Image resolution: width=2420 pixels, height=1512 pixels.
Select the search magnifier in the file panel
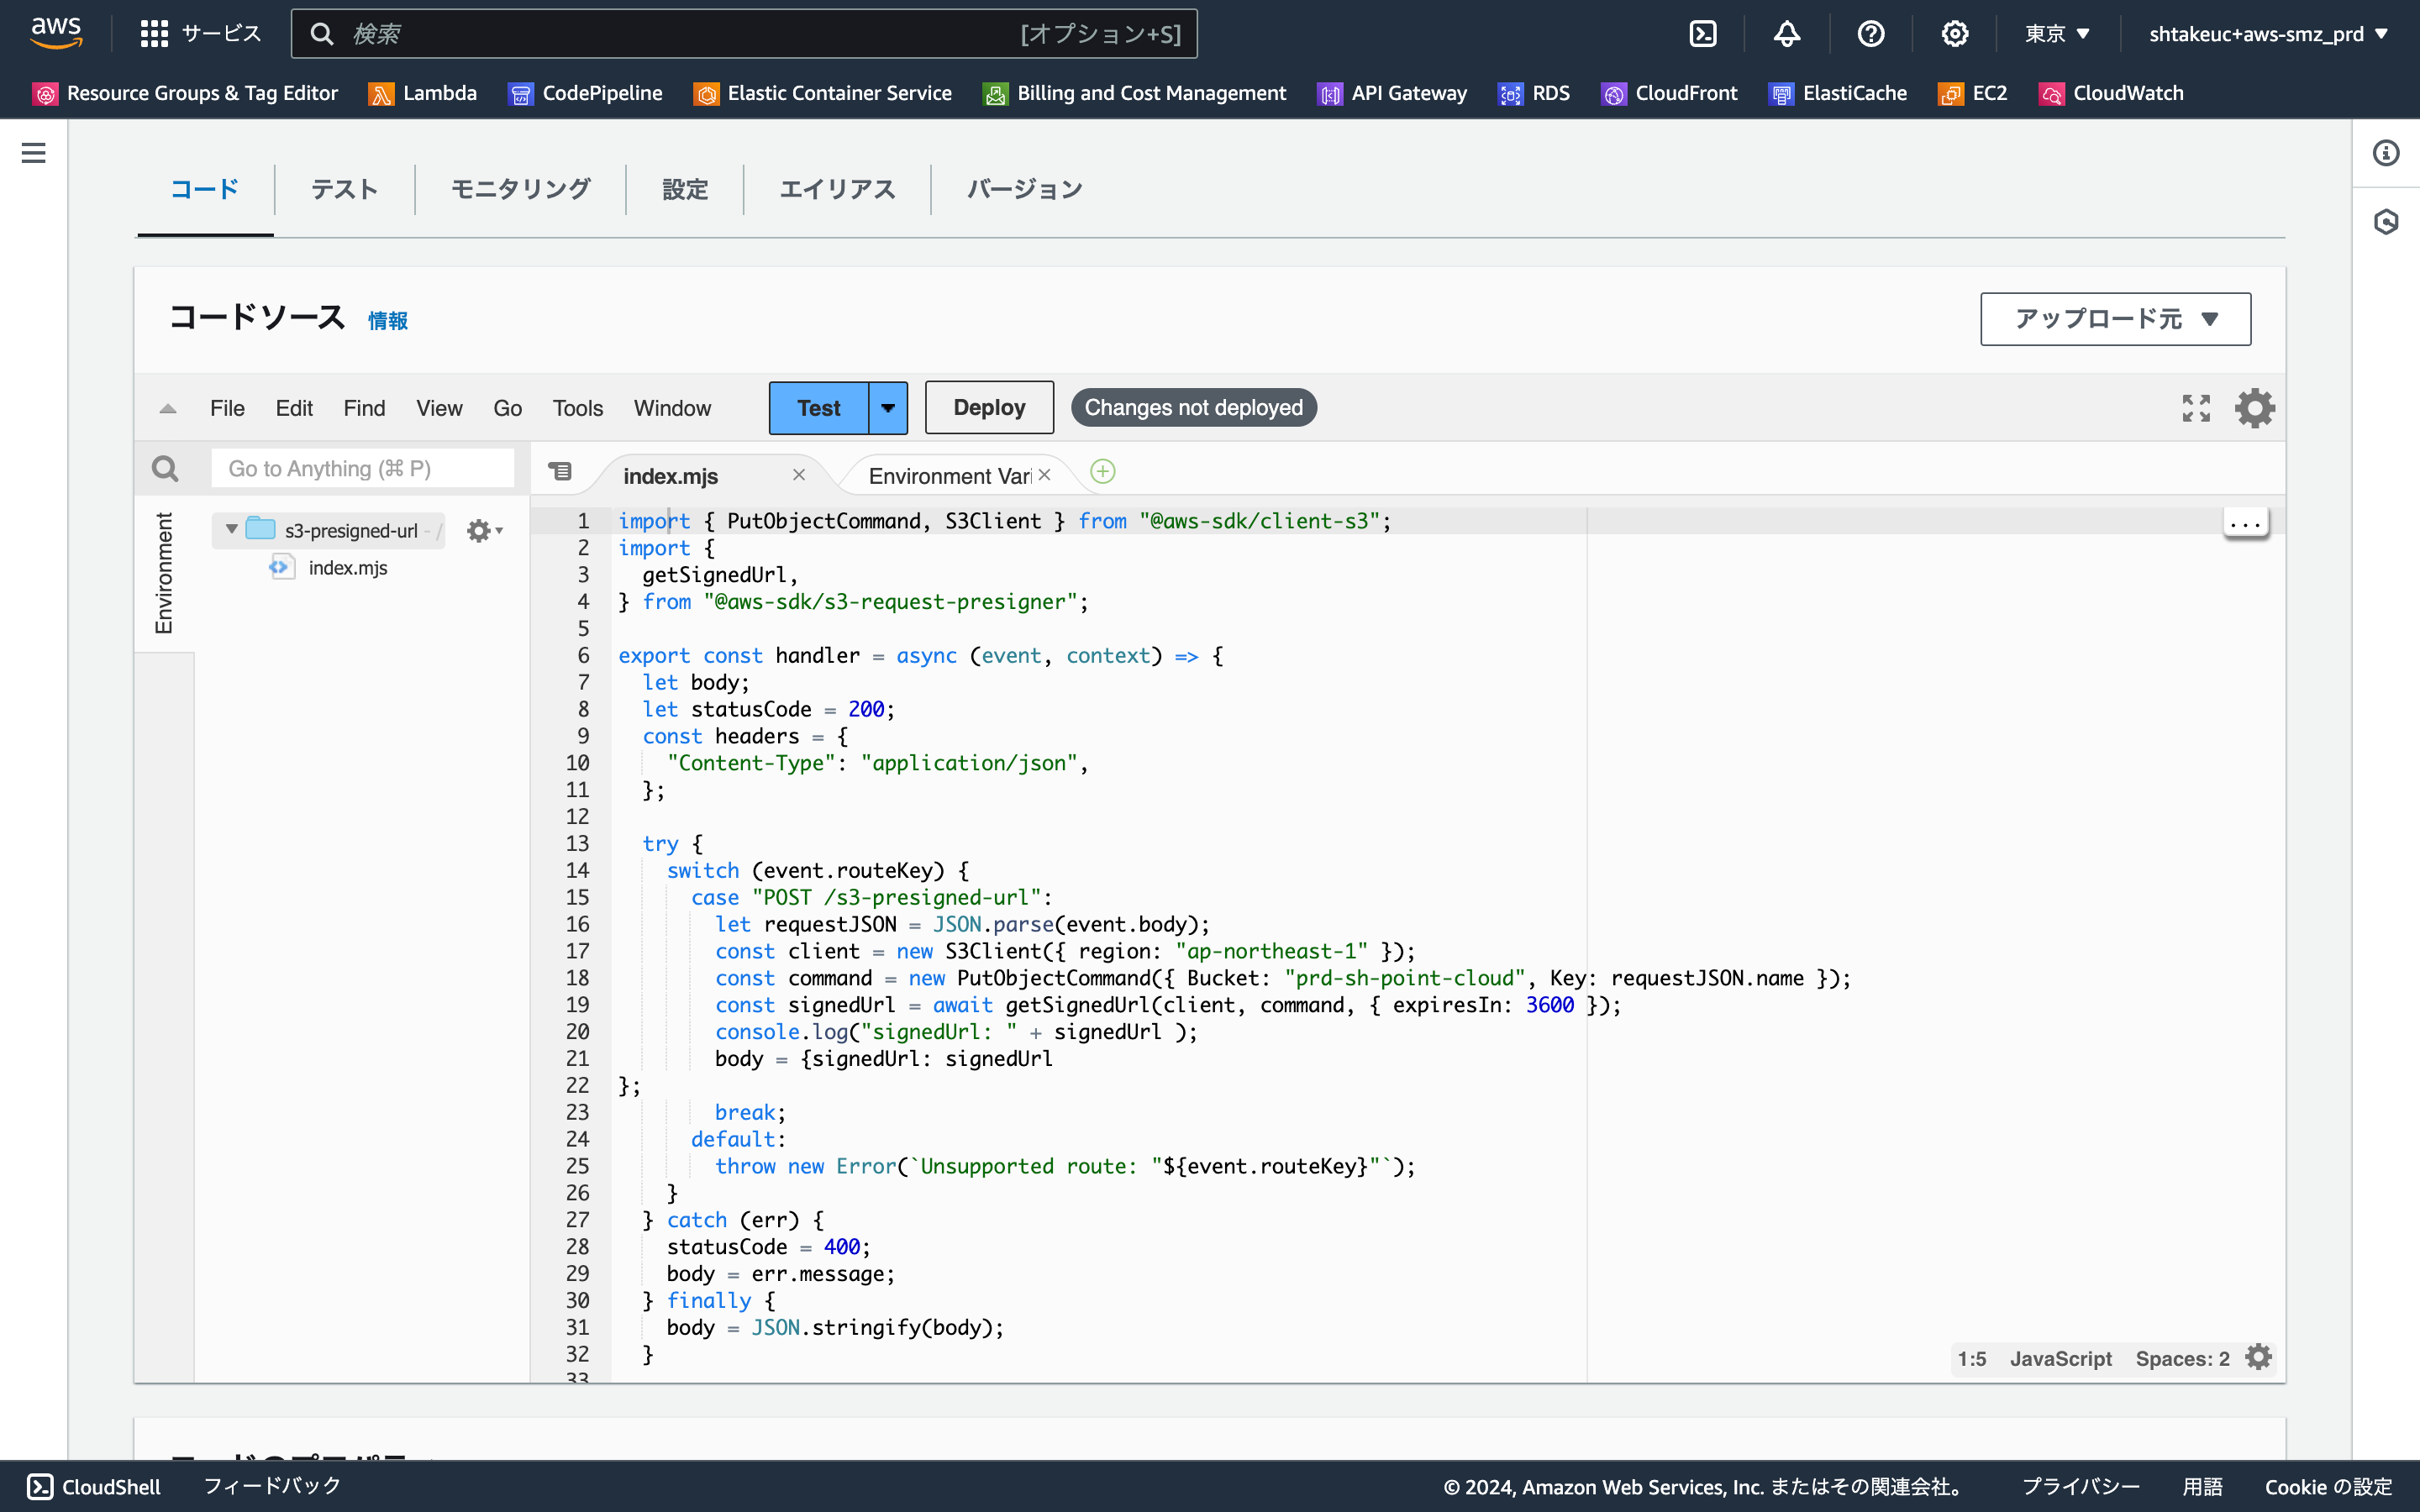point(165,467)
